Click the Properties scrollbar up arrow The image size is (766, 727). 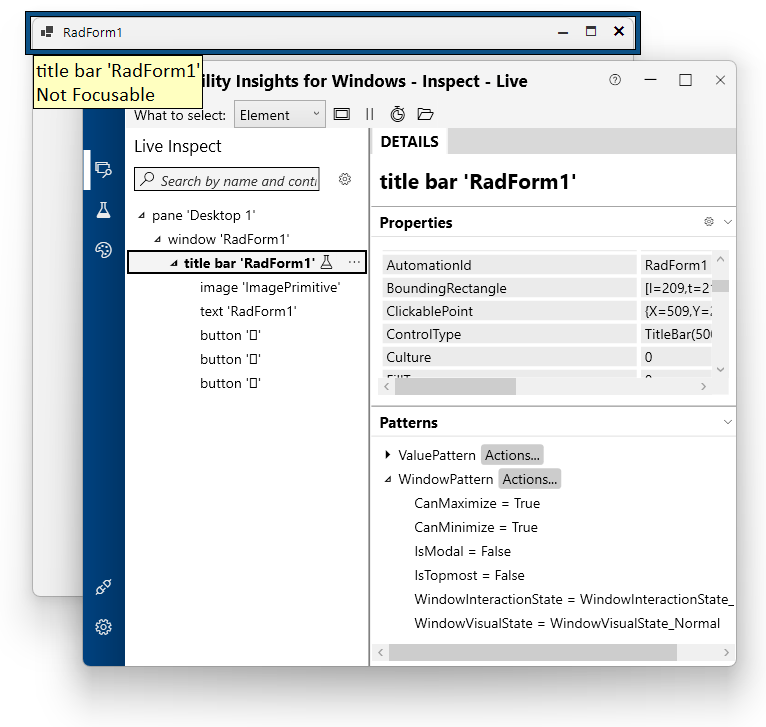721,259
